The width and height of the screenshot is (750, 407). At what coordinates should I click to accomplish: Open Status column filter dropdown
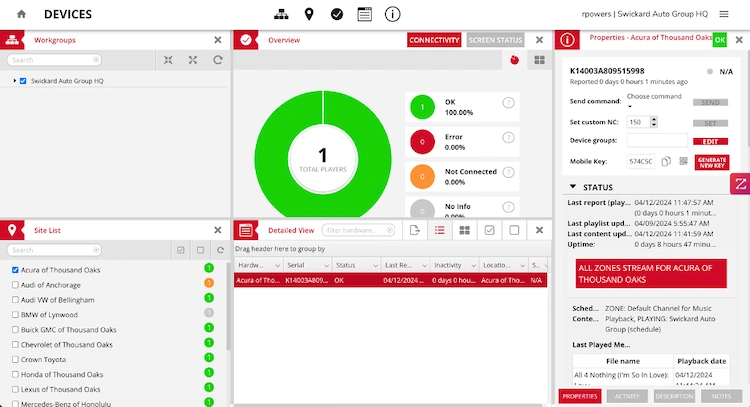pyautogui.click(x=375, y=265)
